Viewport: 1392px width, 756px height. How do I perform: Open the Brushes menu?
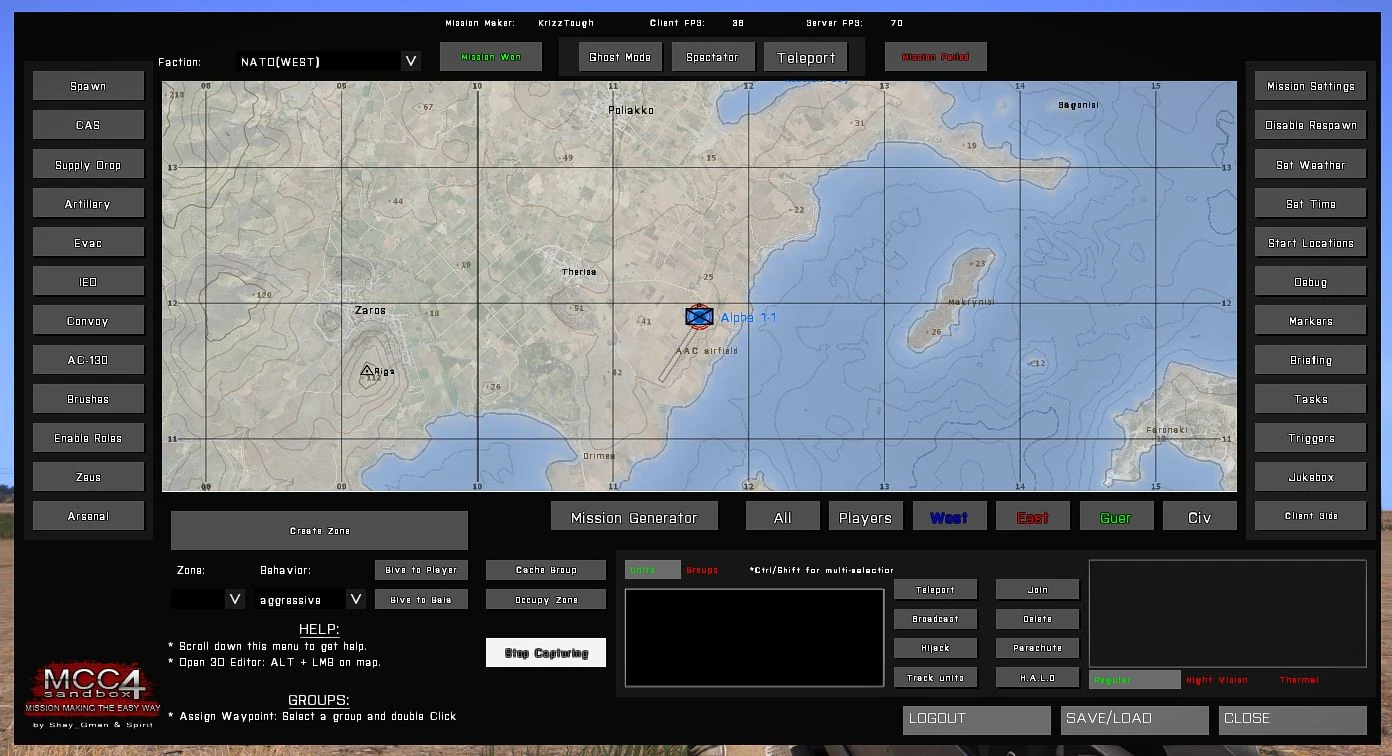pos(89,399)
